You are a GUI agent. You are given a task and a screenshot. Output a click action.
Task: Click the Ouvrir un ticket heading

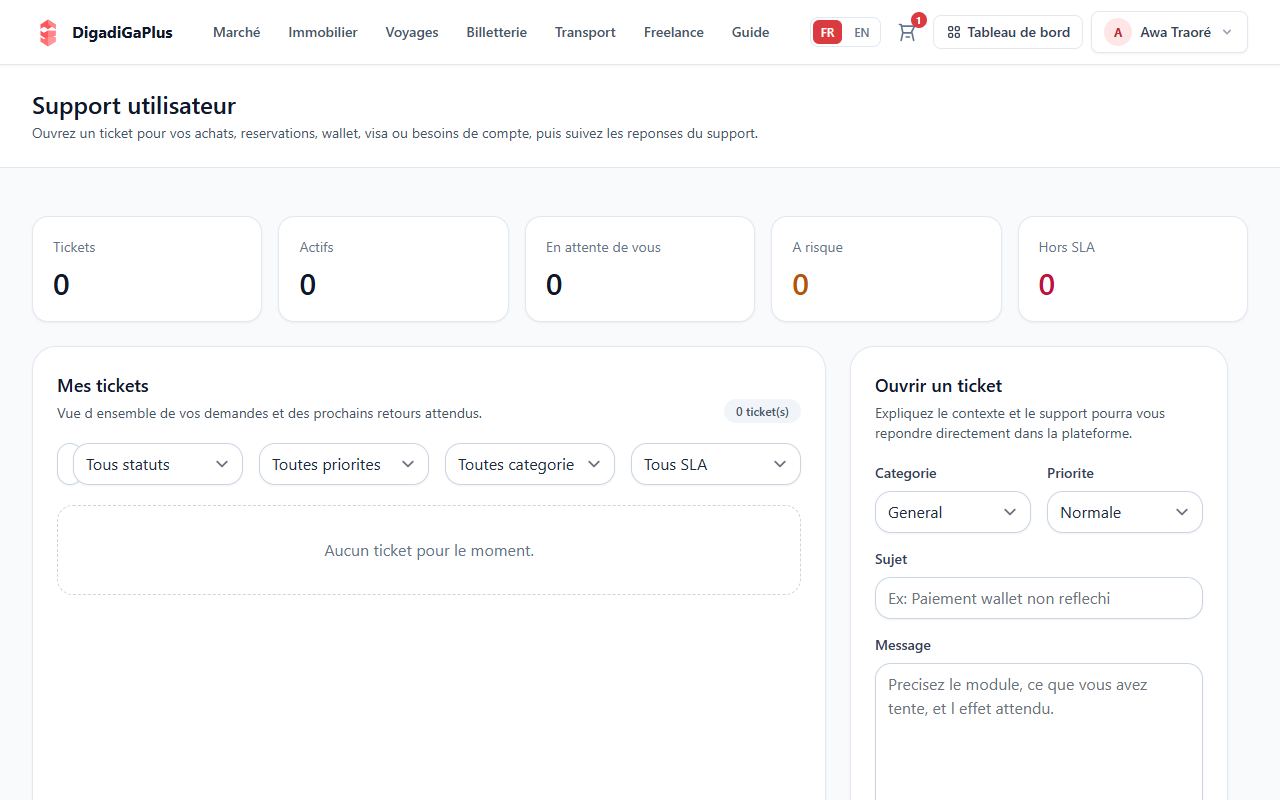(x=938, y=385)
